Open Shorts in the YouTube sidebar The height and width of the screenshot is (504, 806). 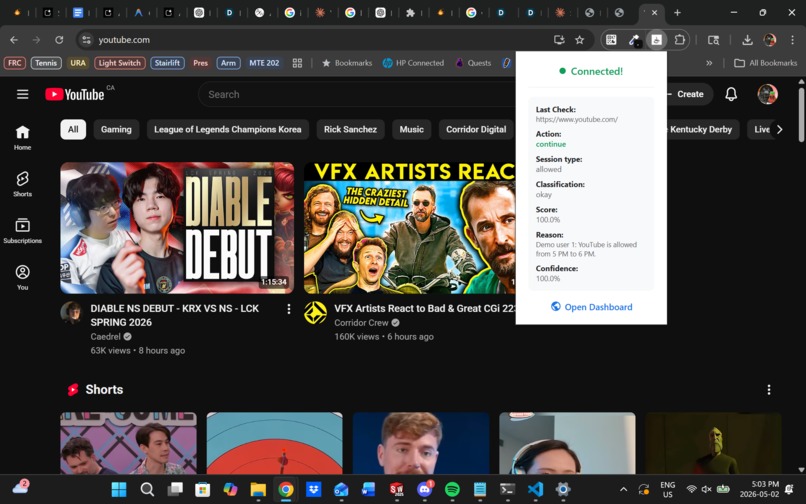click(x=22, y=184)
